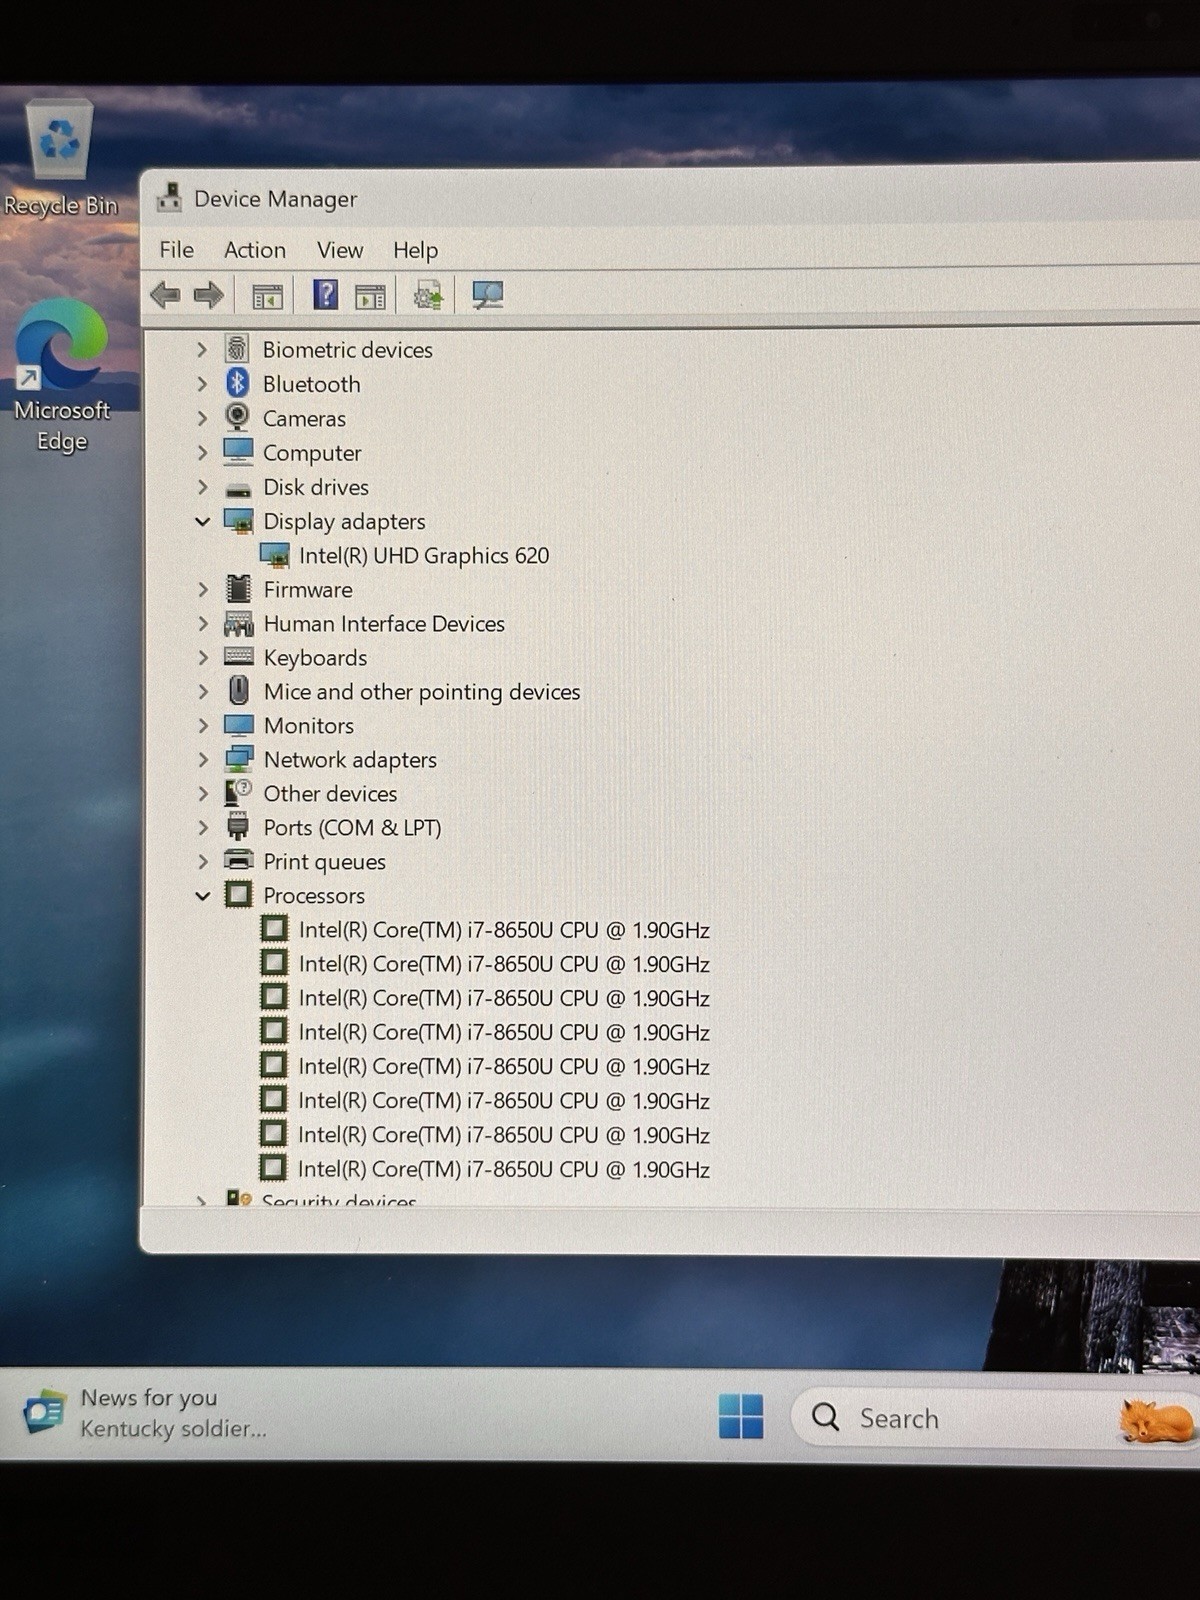Open the Windows Start button
The height and width of the screenshot is (1600, 1200).
coord(741,1416)
